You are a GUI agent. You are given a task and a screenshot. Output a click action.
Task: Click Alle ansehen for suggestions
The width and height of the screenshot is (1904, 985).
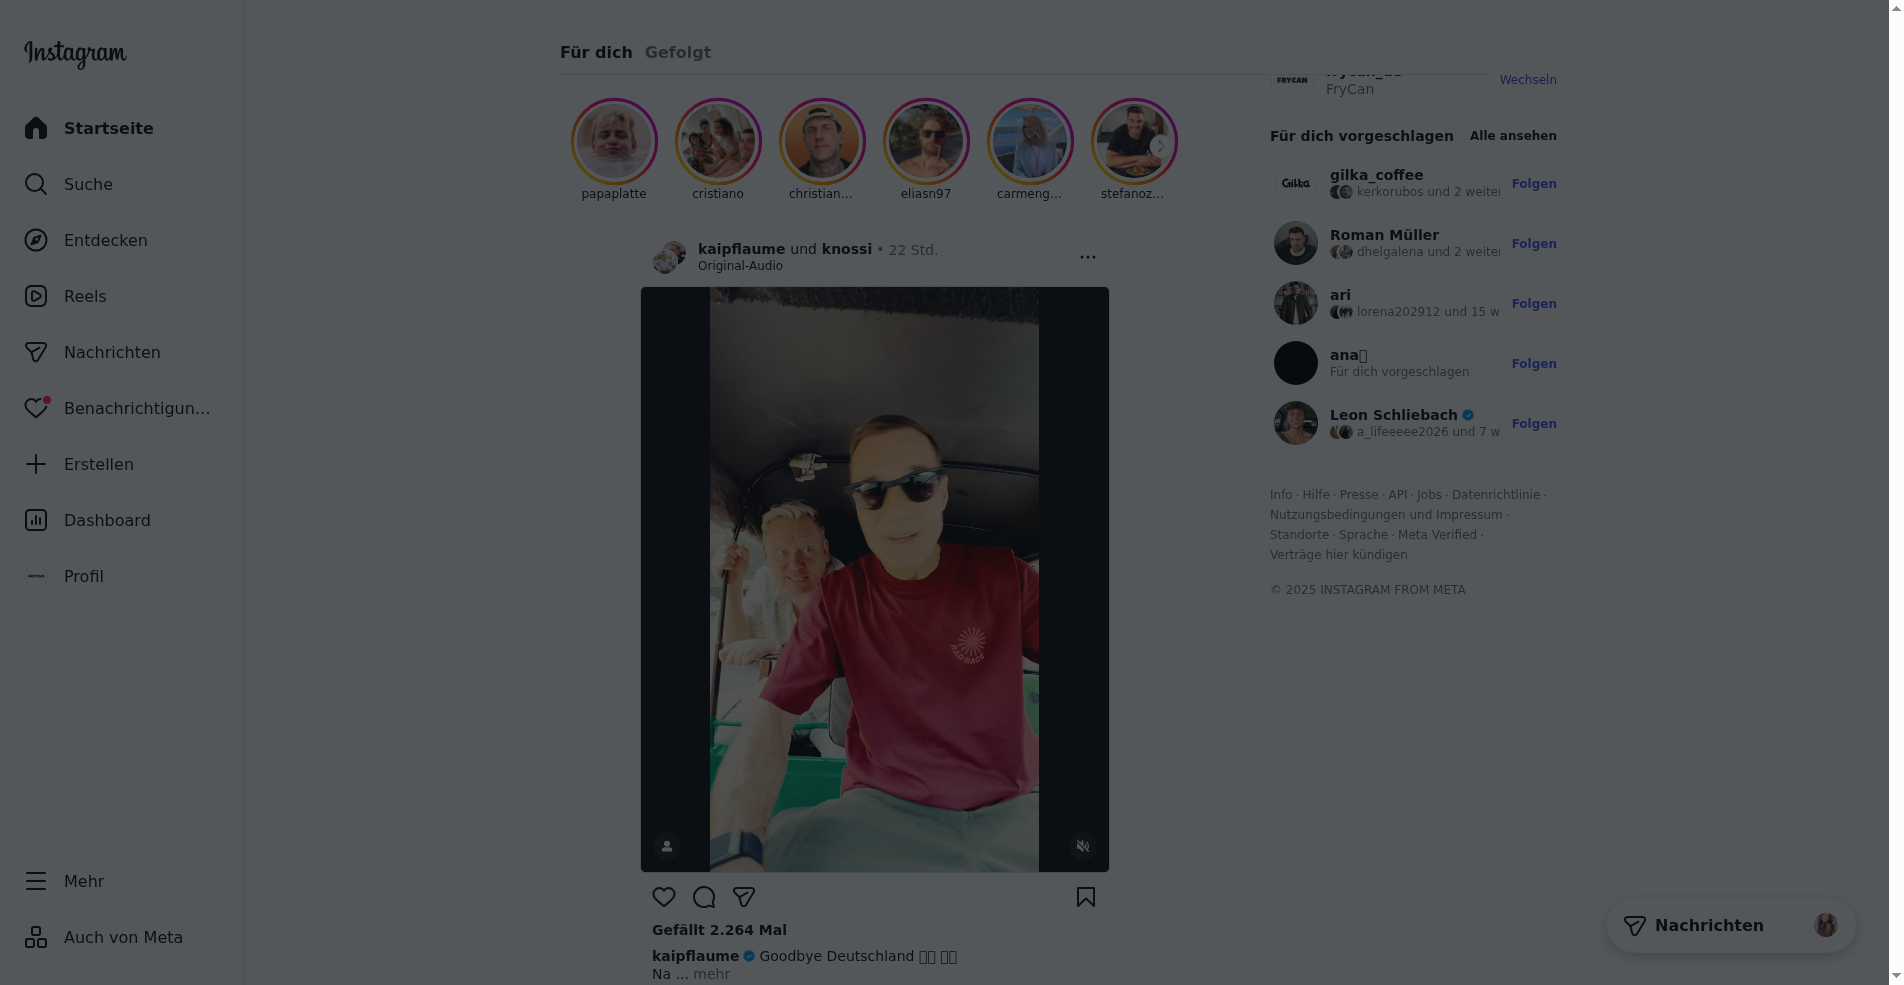(x=1513, y=136)
